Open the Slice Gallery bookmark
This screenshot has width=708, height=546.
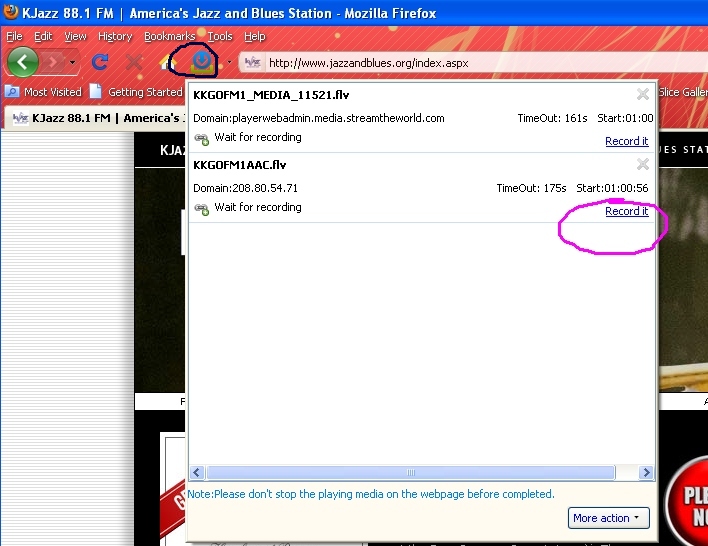point(683,92)
